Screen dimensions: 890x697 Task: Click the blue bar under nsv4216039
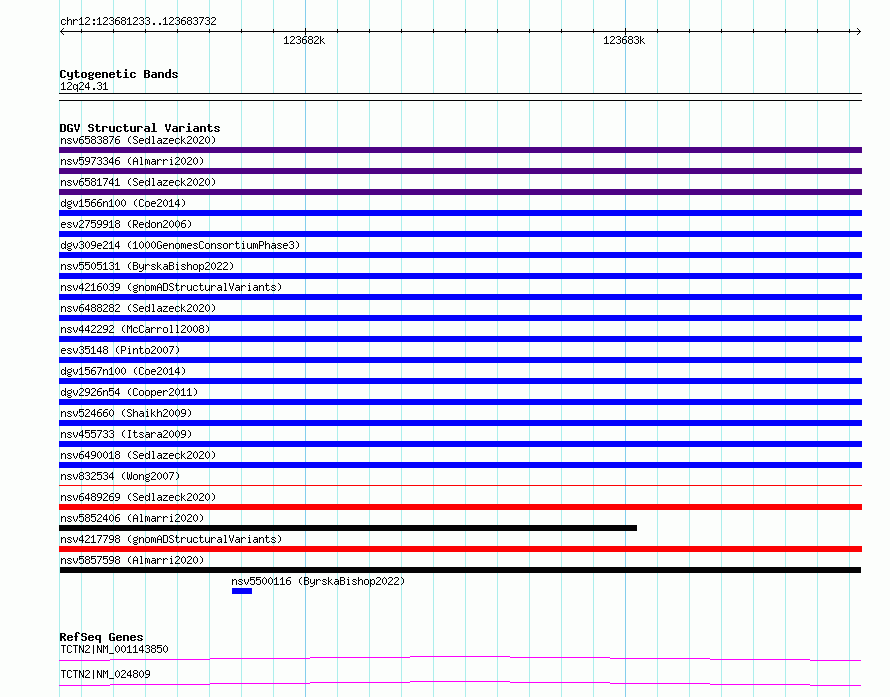click(x=460, y=297)
